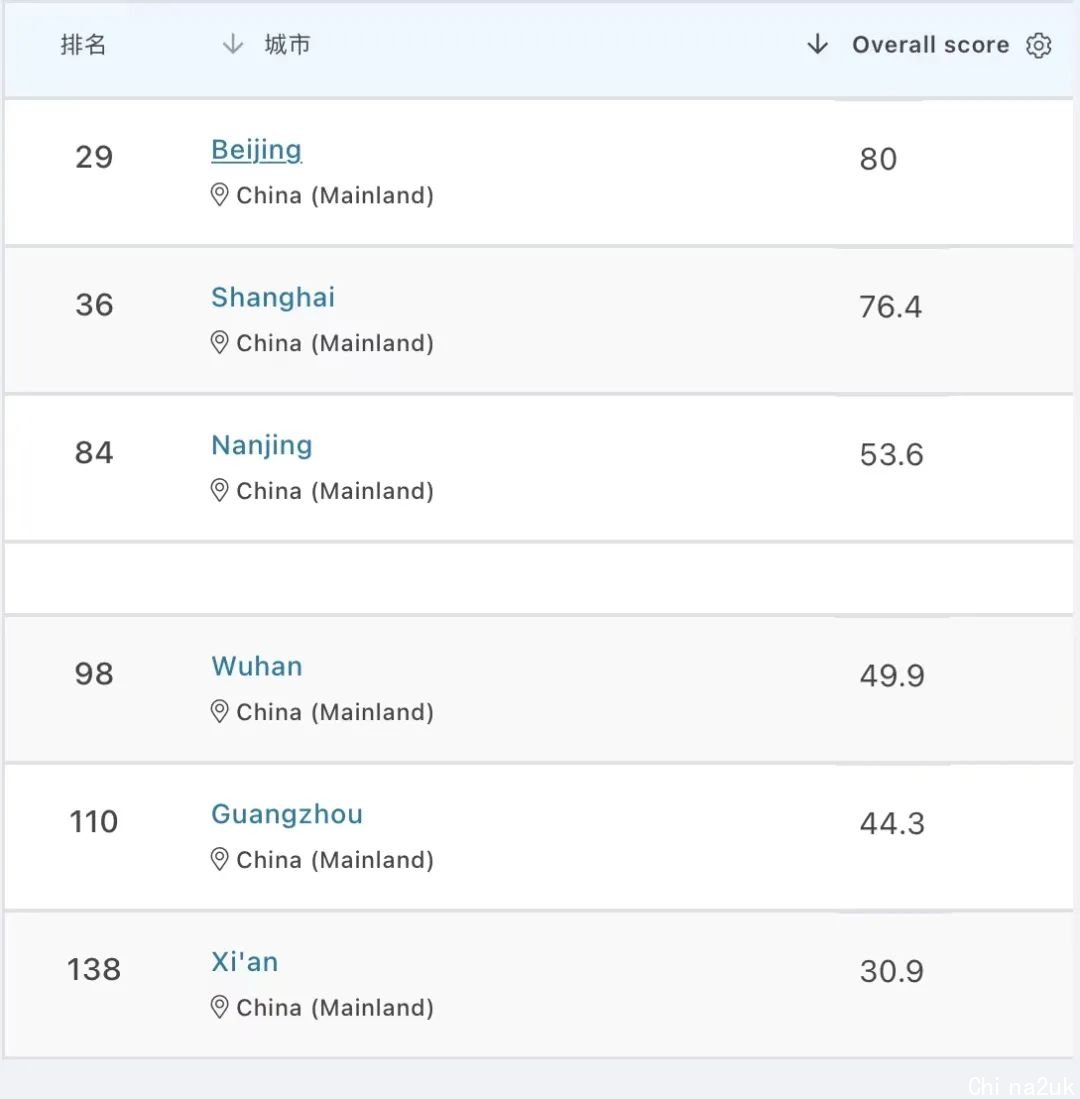Open the Shanghai city link
The width and height of the screenshot is (1080, 1099).
(x=273, y=297)
